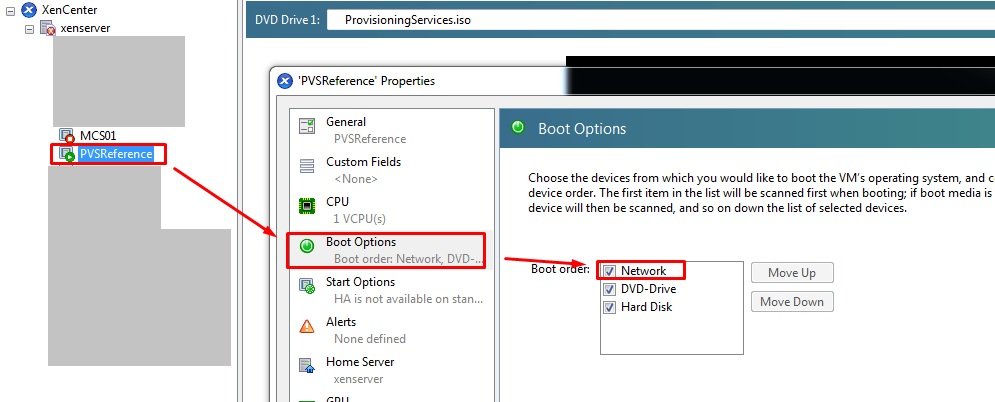Collapse the xenserver tree node
This screenshot has height=402, width=995.
(x=29, y=28)
